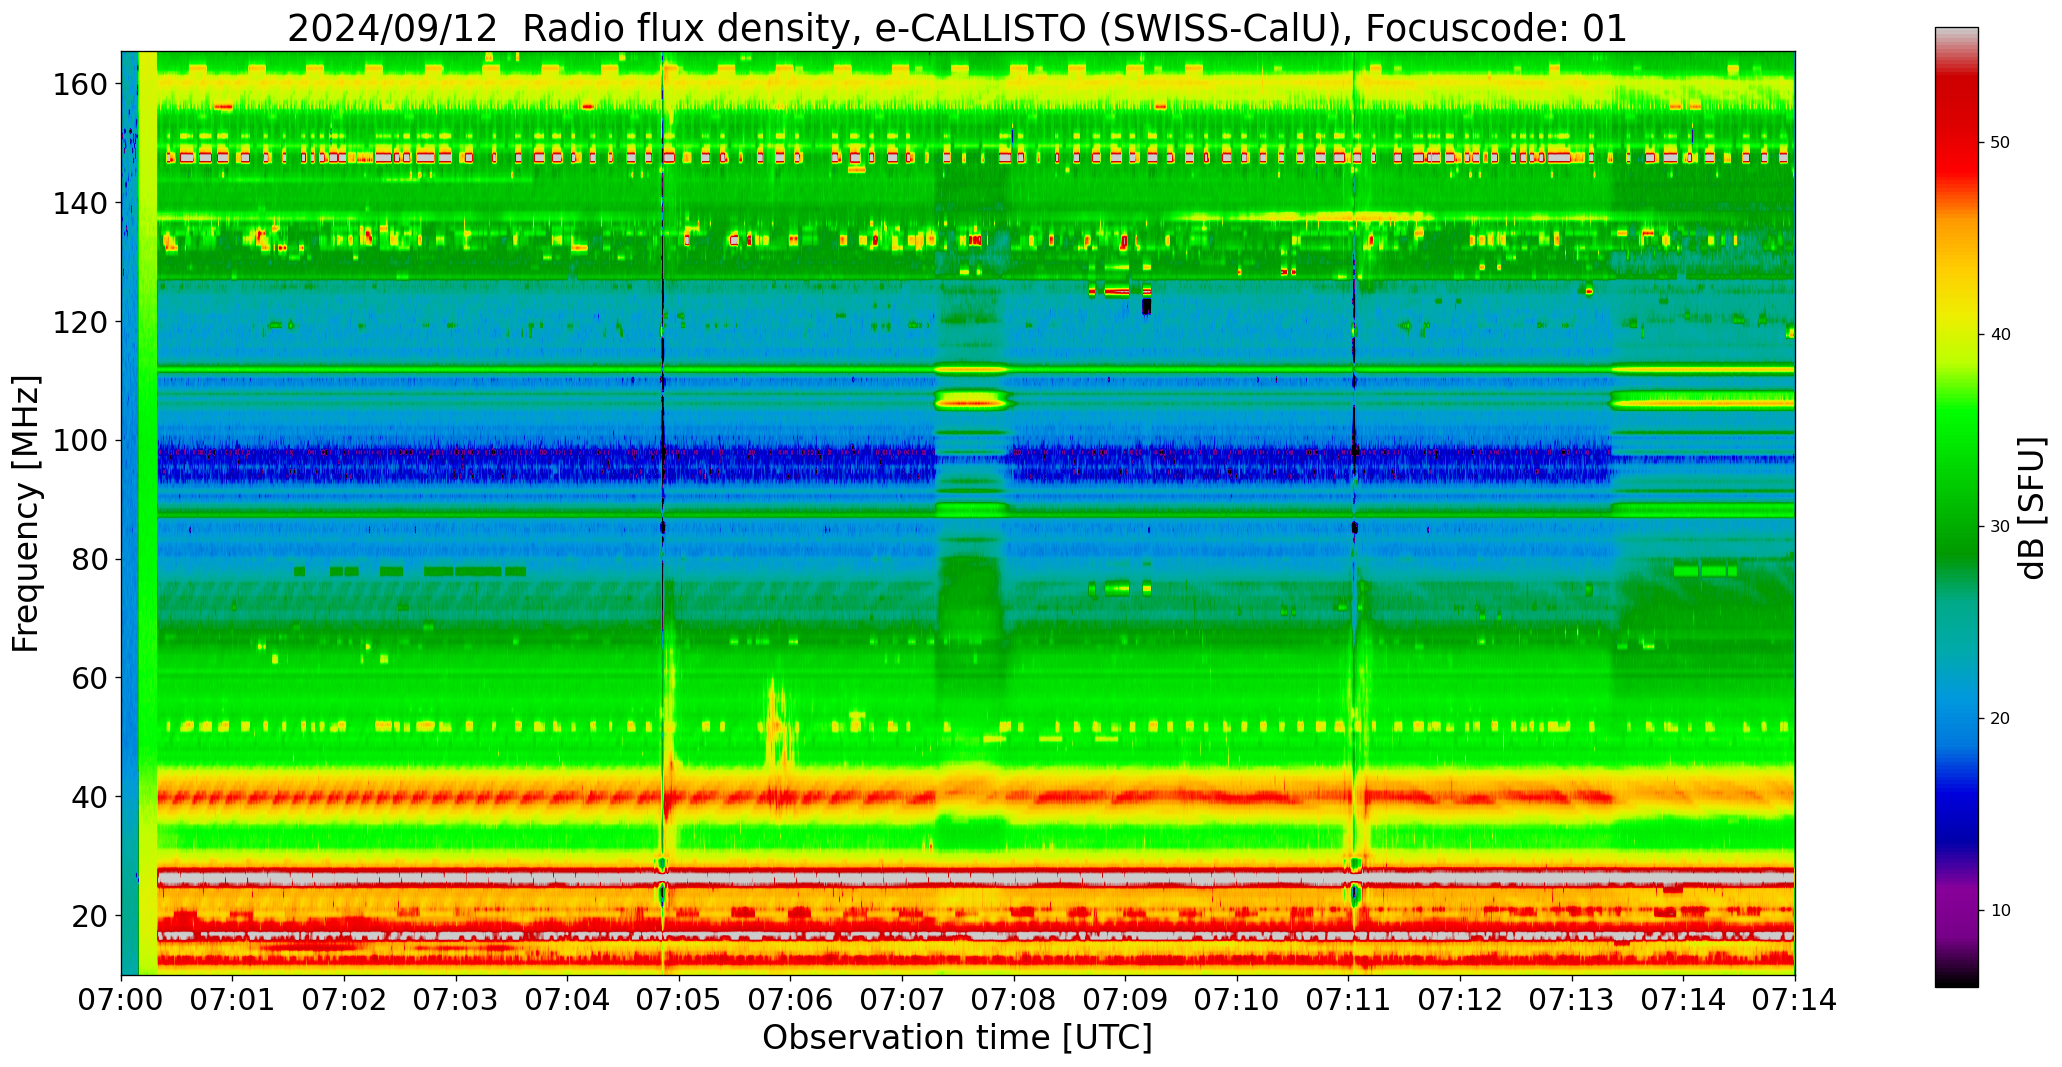
Task: Click the 07:05 time tick label
Action: click(x=680, y=1000)
